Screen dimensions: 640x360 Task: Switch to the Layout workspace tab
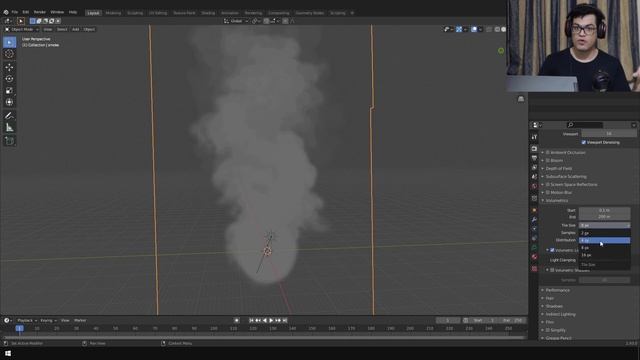(x=93, y=13)
